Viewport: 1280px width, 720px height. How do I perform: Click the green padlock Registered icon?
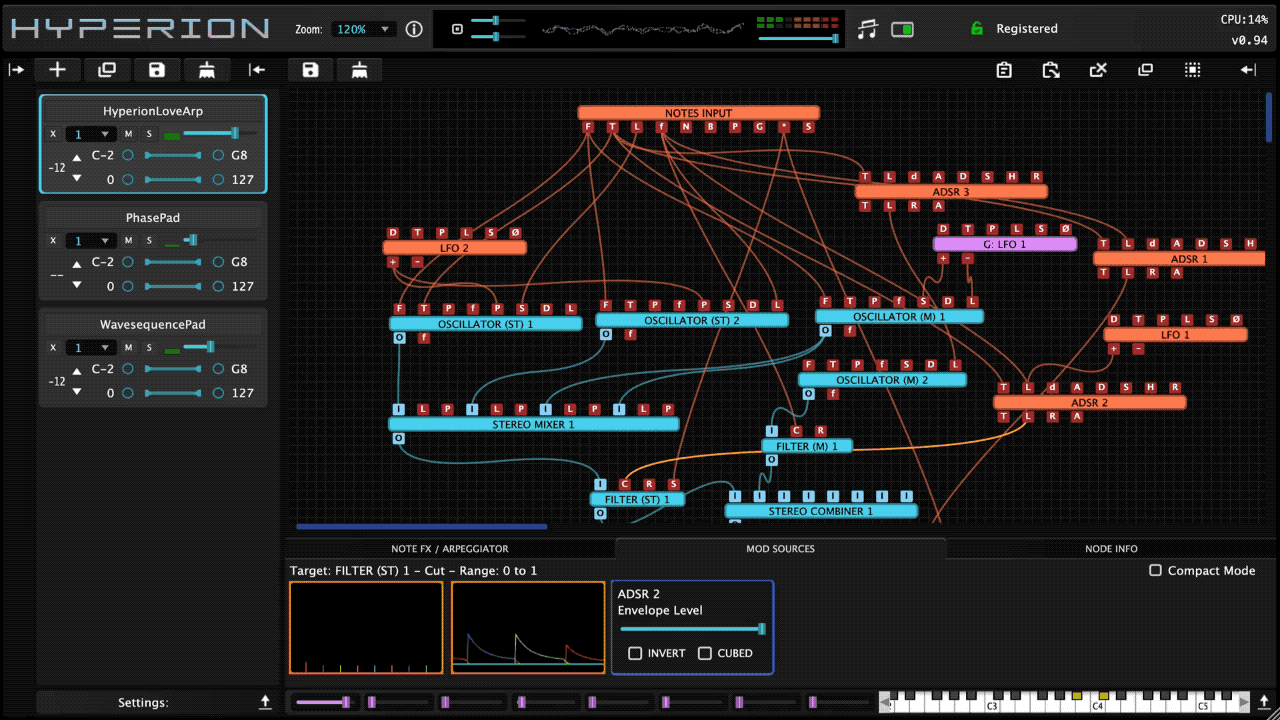[x=977, y=29]
